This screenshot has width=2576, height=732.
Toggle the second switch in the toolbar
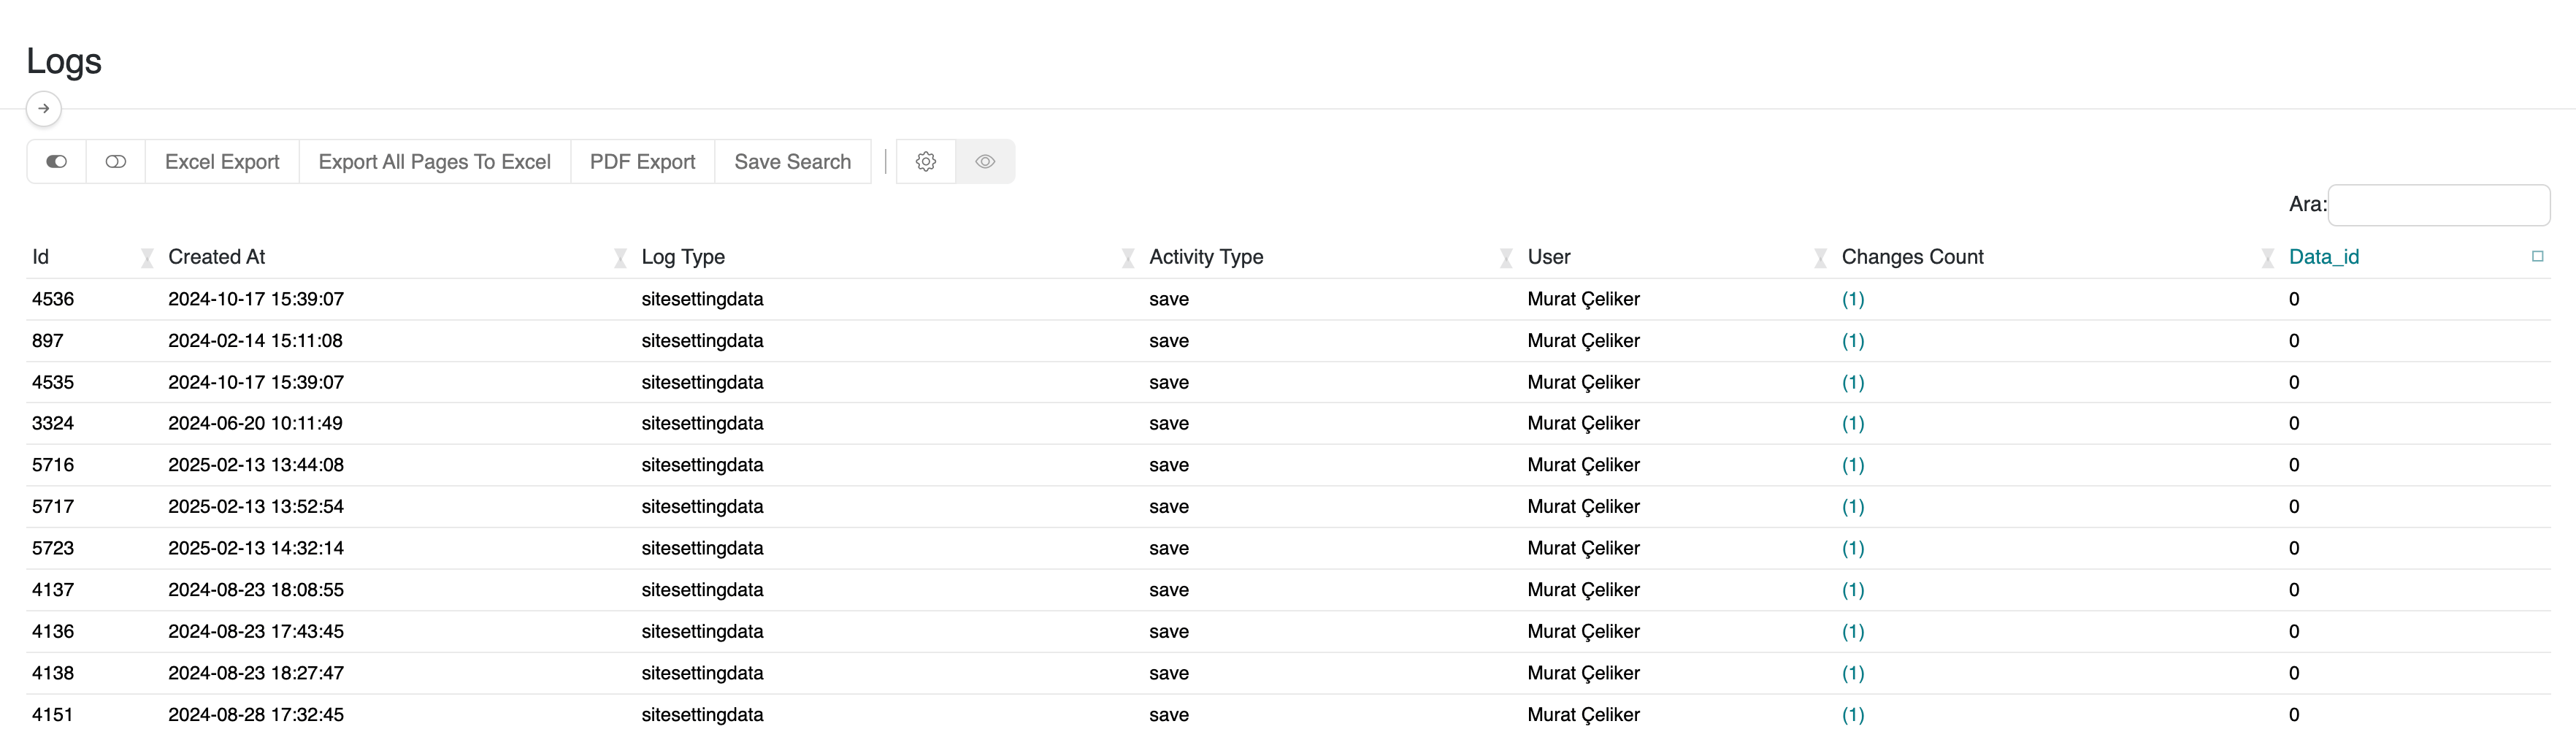click(x=116, y=161)
